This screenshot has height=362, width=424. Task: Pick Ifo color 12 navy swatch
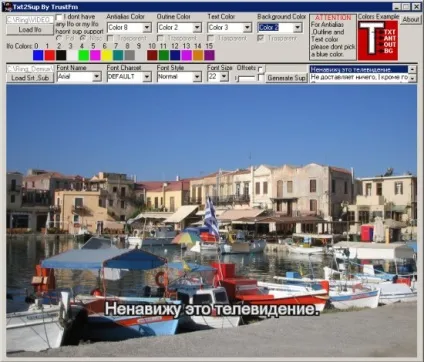[175, 55]
